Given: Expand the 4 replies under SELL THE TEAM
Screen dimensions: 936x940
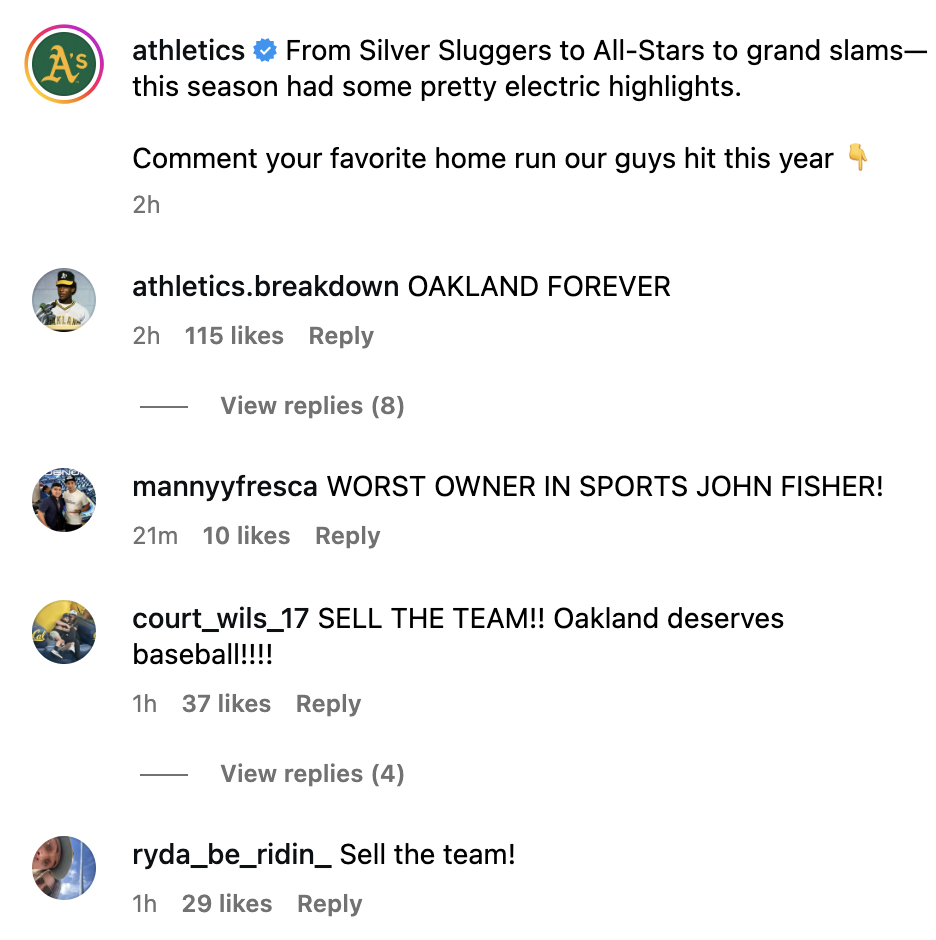Looking at the screenshot, I should (x=312, y=774).
